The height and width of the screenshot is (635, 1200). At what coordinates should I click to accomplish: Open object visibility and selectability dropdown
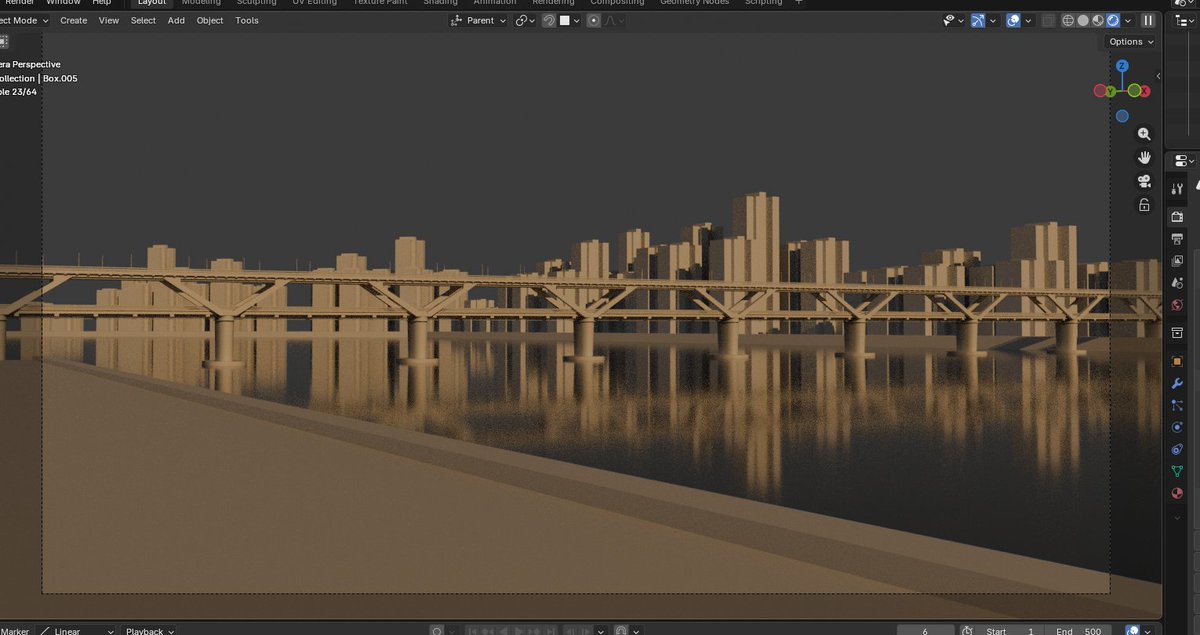click(x=953, y=20)
